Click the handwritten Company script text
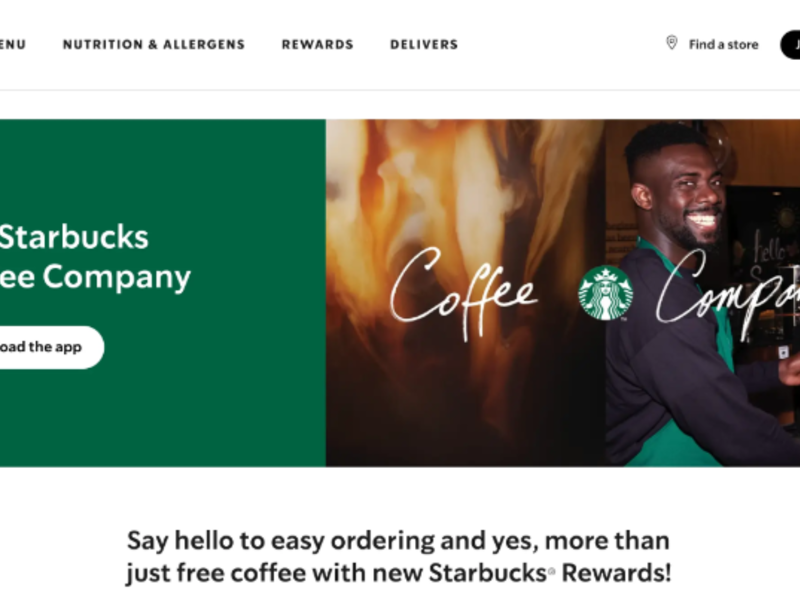 (728, 293)
